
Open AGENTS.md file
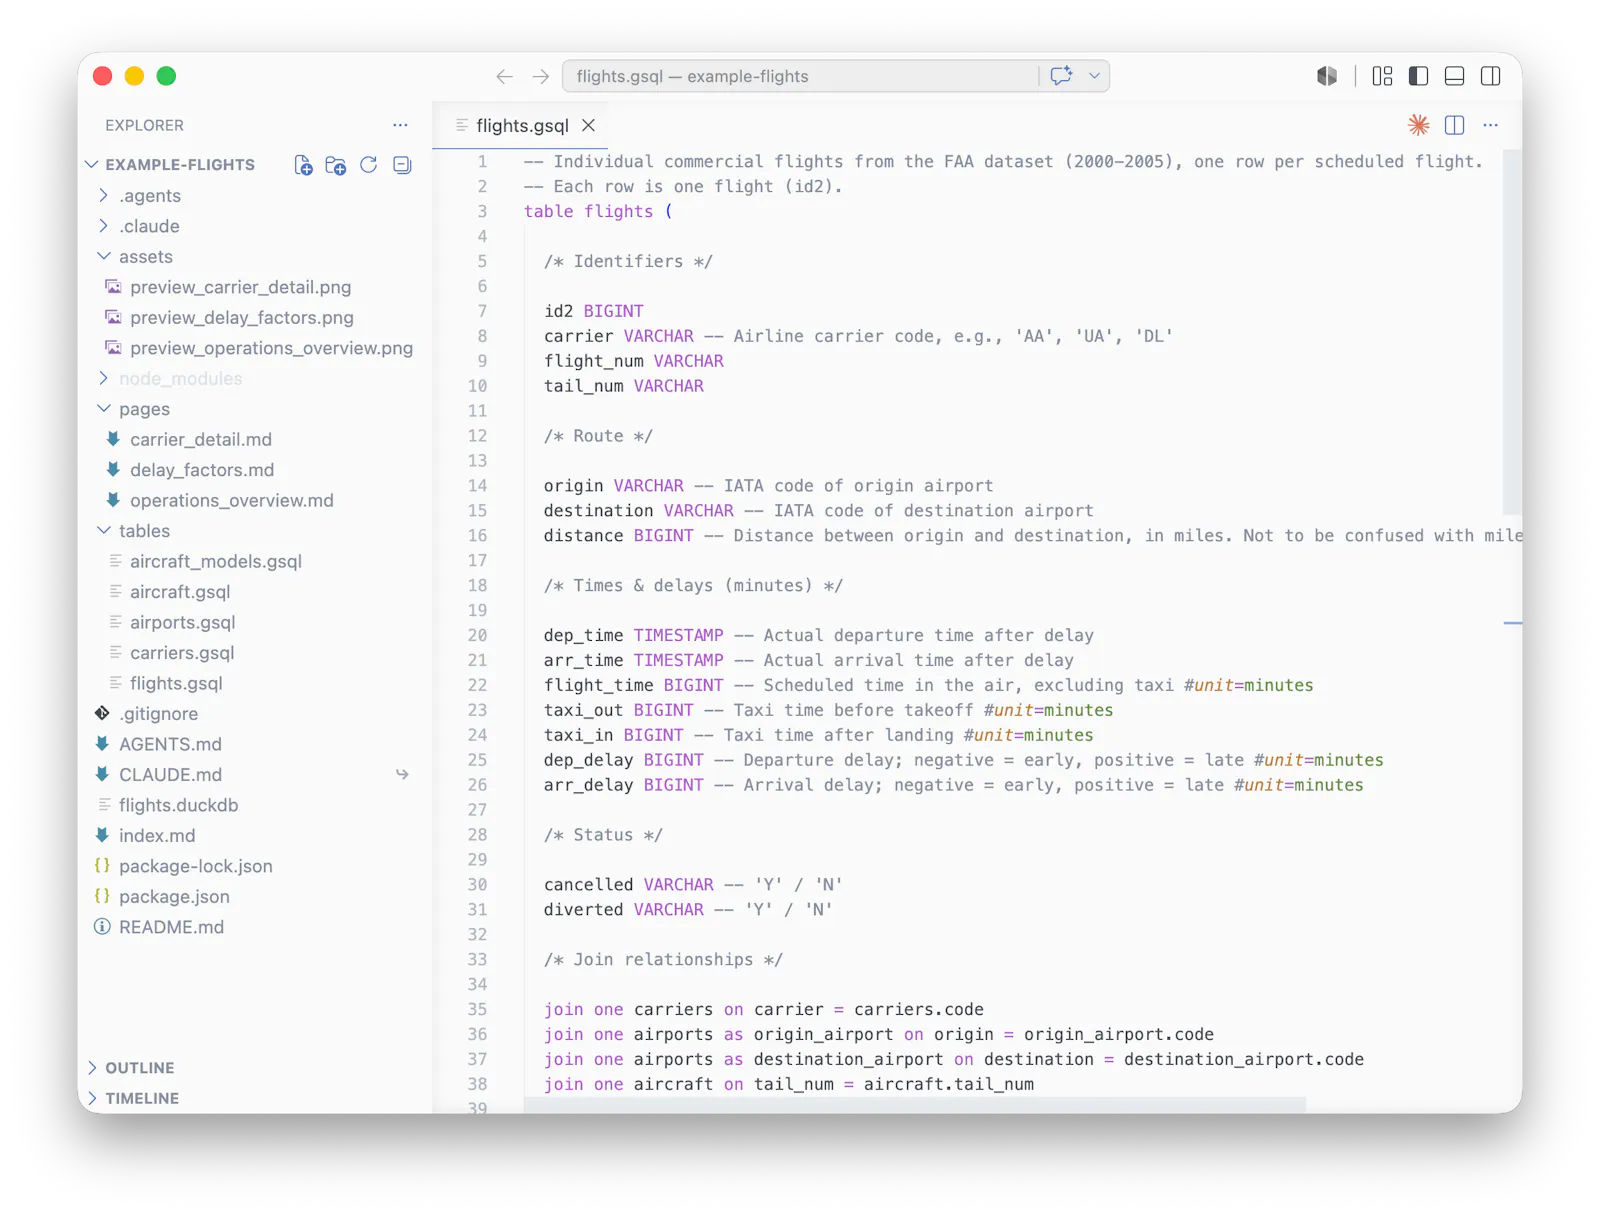[170, 744]
